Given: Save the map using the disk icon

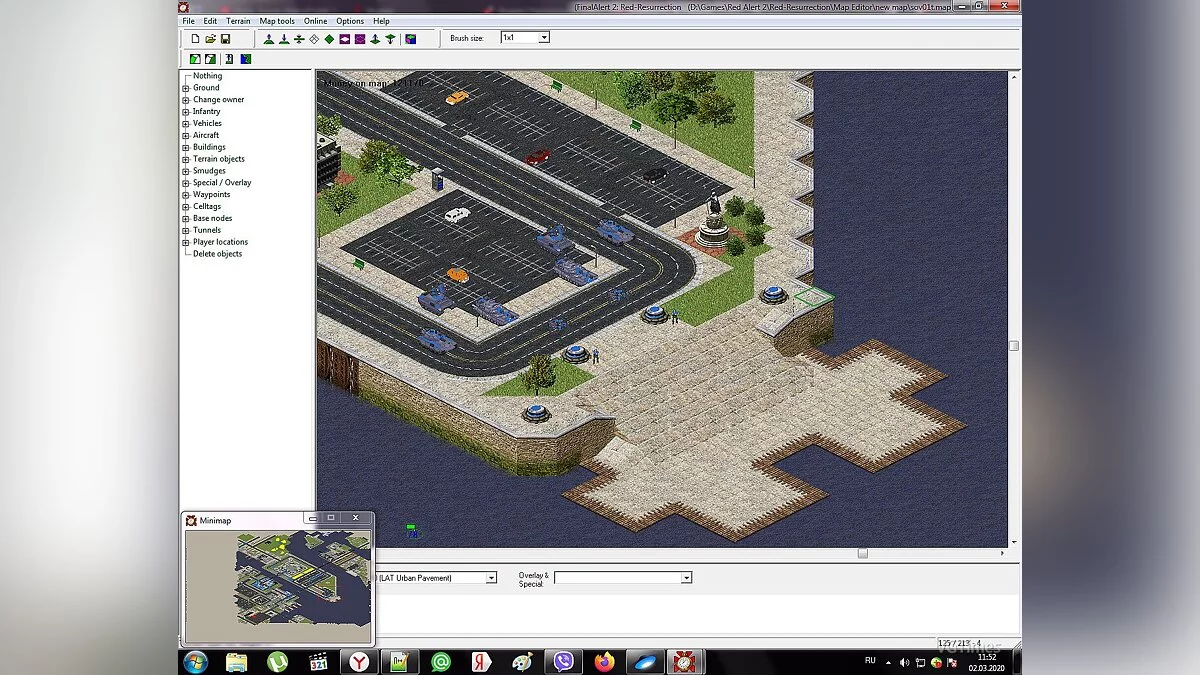Looking at the screenshot, I should pyautogui.click(x=224, y=37).
